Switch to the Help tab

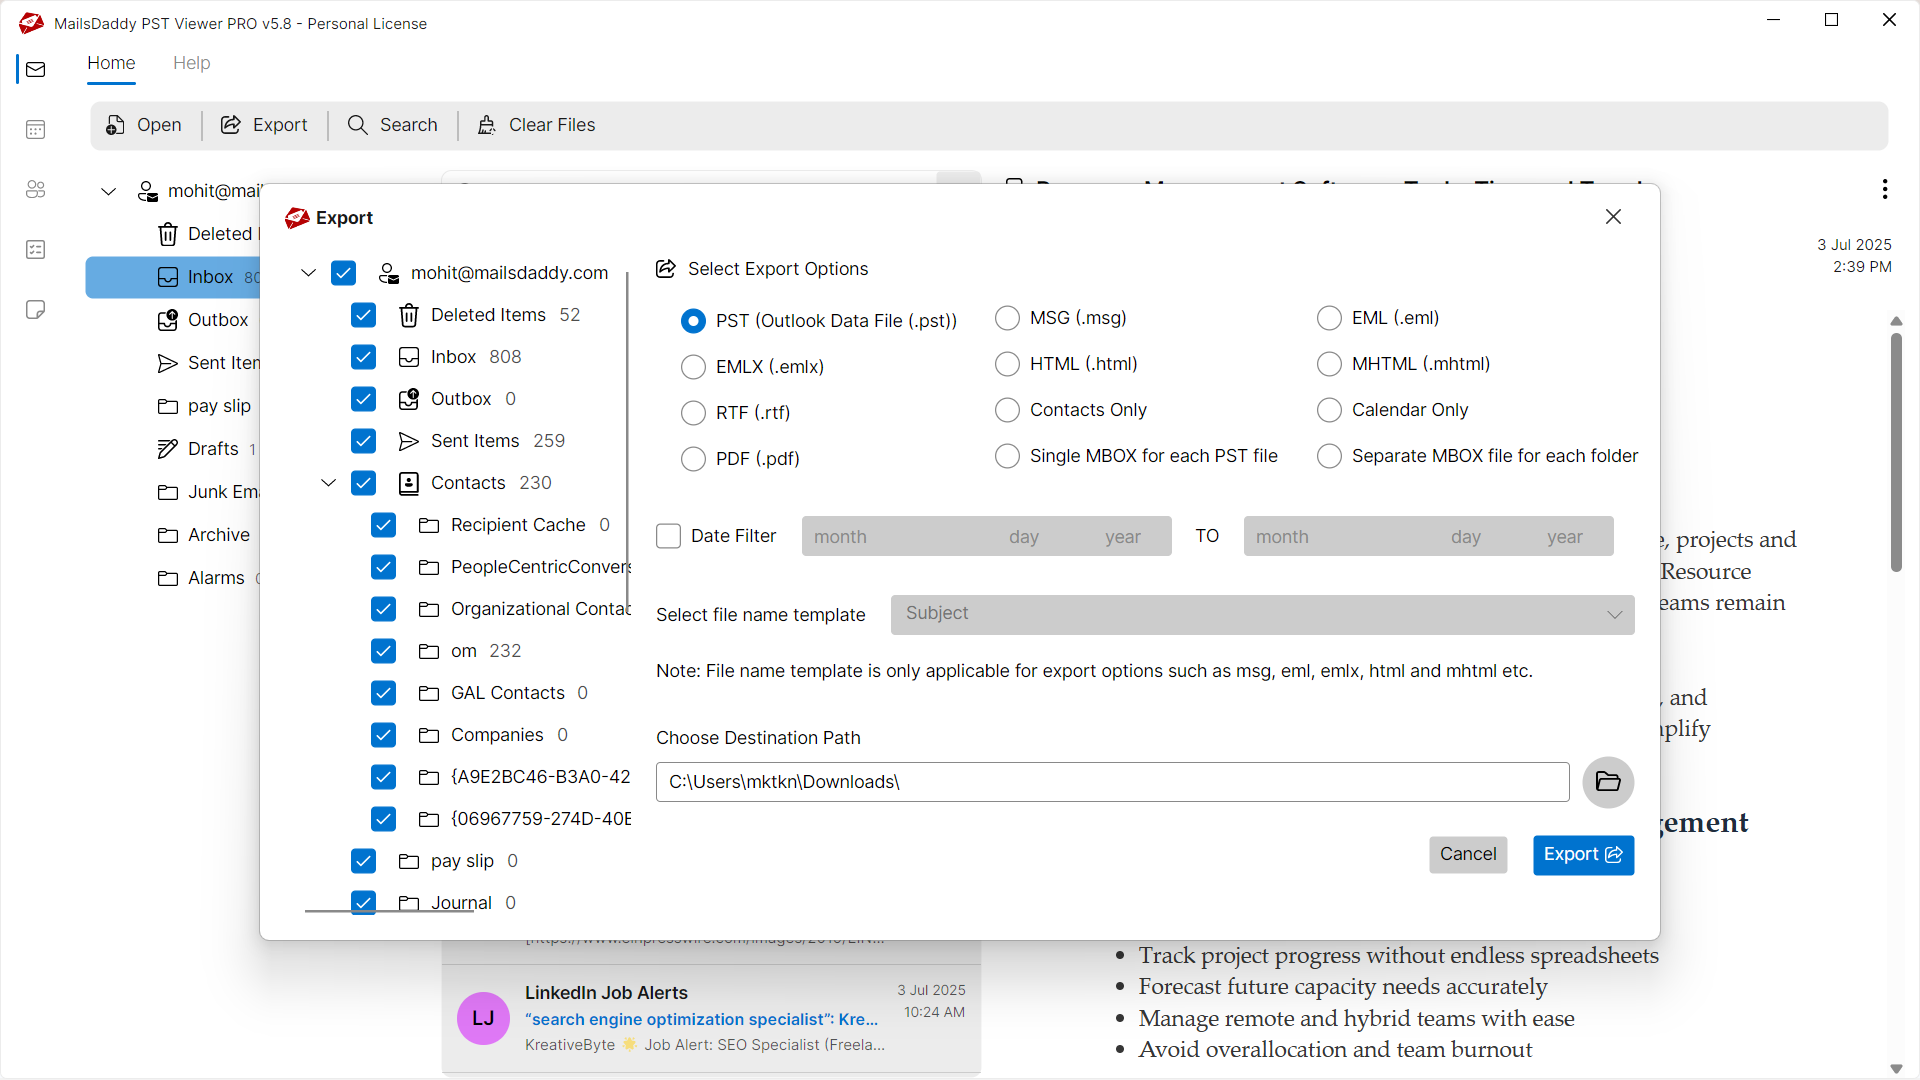click(191, 63)
